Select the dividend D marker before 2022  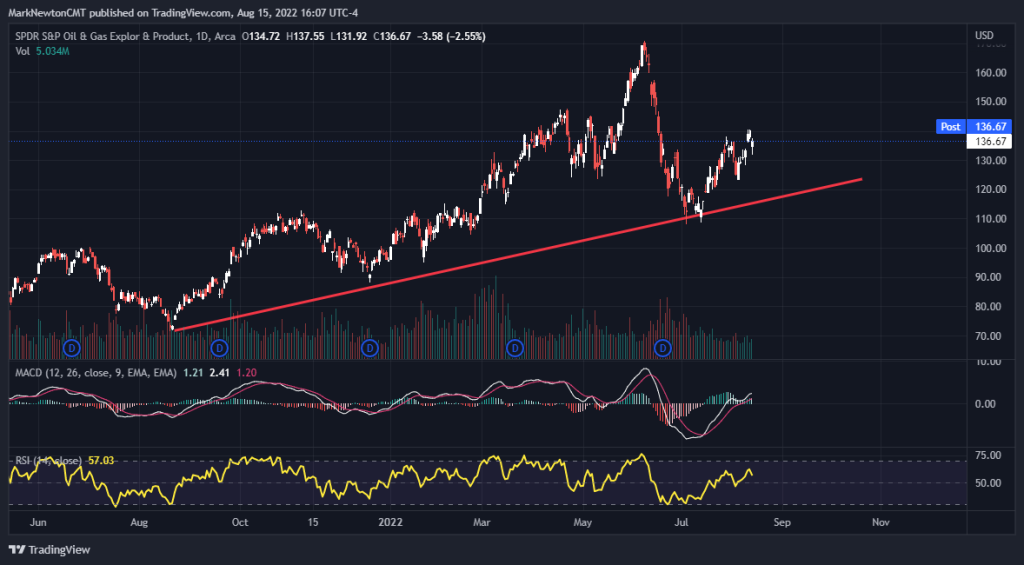click(x=370, y=348)
